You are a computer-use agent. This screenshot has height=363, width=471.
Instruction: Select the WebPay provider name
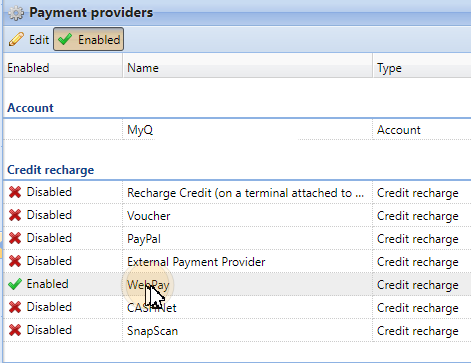pos(148,285)
